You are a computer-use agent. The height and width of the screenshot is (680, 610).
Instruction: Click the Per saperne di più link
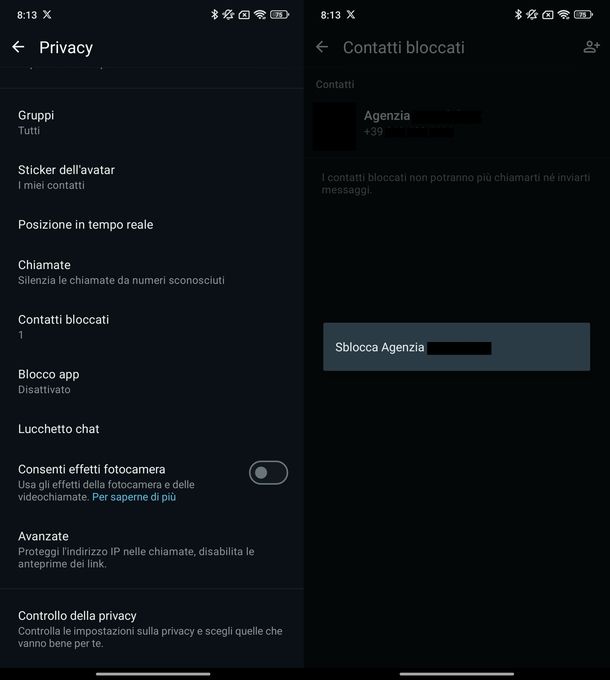[134, 497]
